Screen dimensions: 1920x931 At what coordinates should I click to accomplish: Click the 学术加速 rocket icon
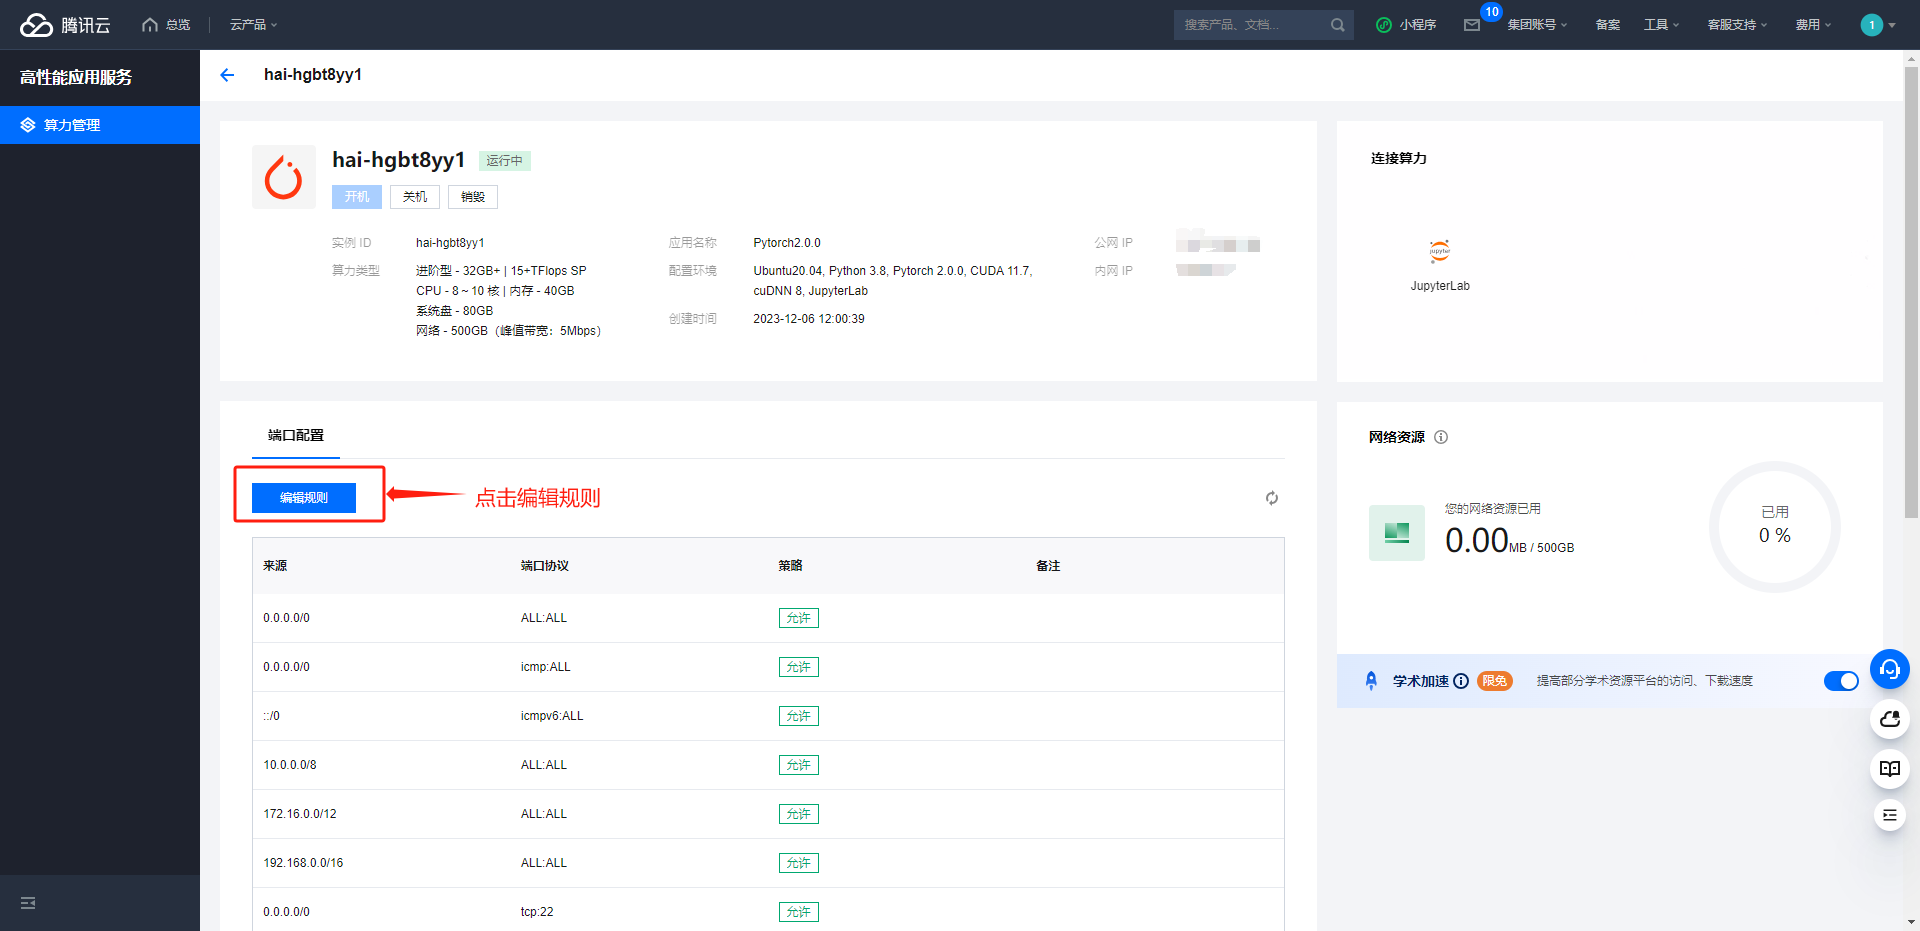coord(1371,681)
